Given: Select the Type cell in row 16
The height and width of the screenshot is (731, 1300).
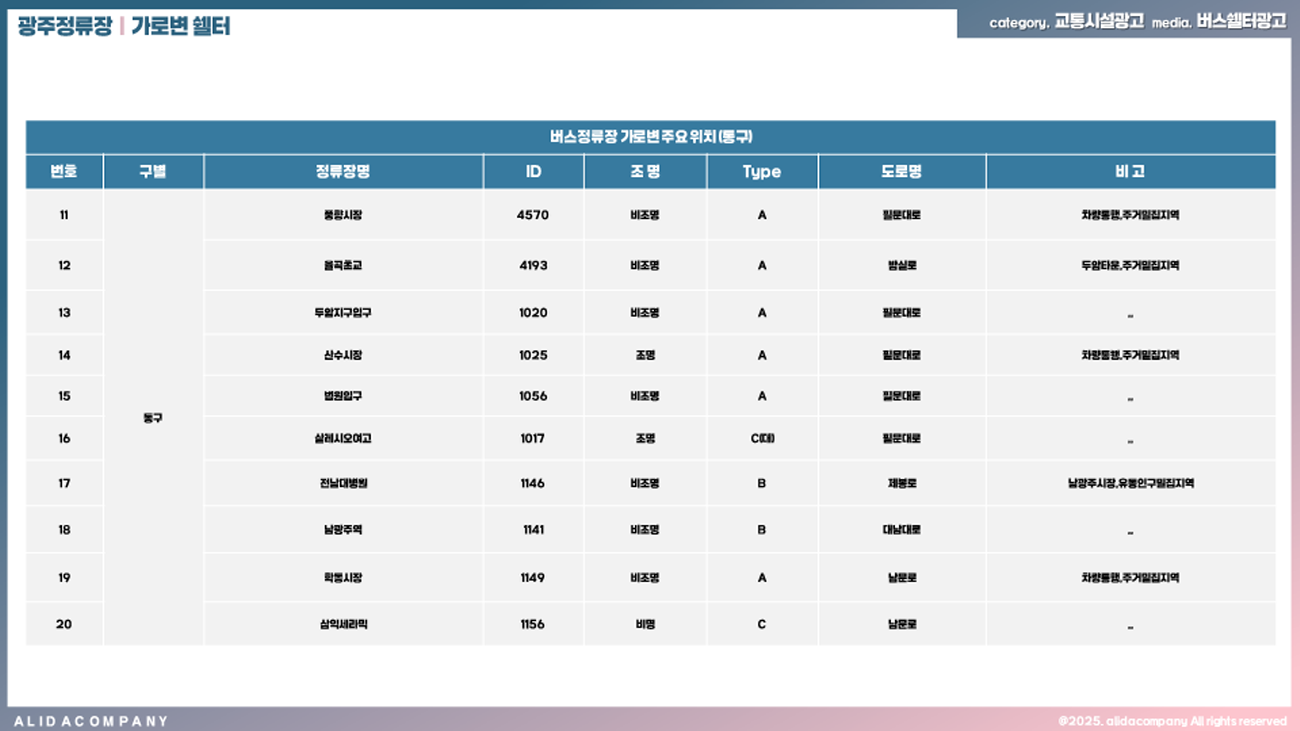Looking at the screenshot, I should pos(761,438).
